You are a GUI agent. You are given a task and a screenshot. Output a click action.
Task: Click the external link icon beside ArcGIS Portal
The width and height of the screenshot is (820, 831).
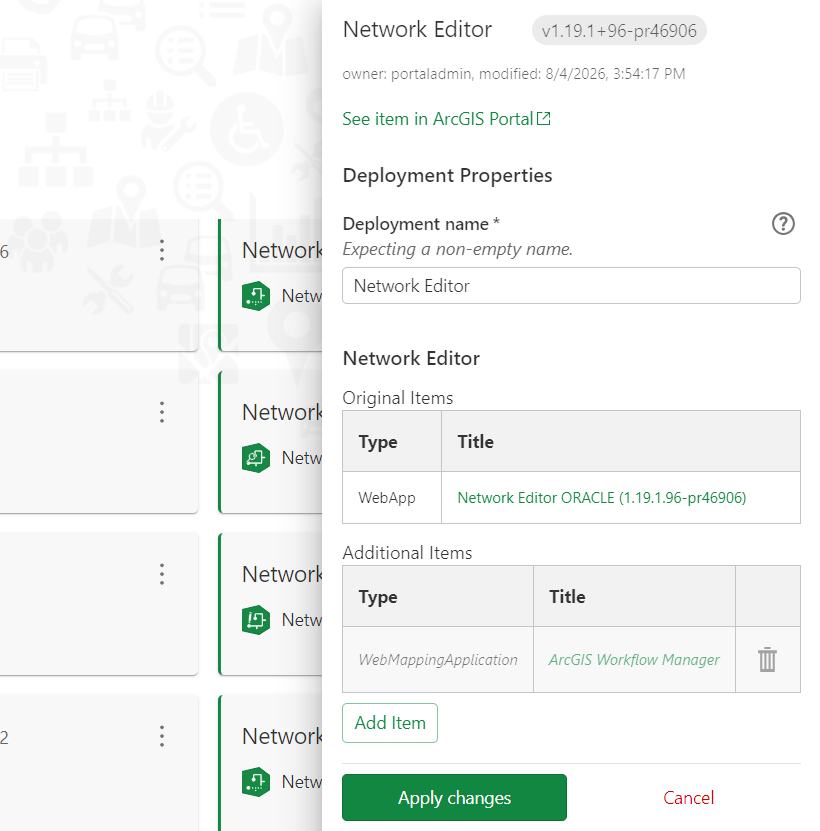click(543, 118)
